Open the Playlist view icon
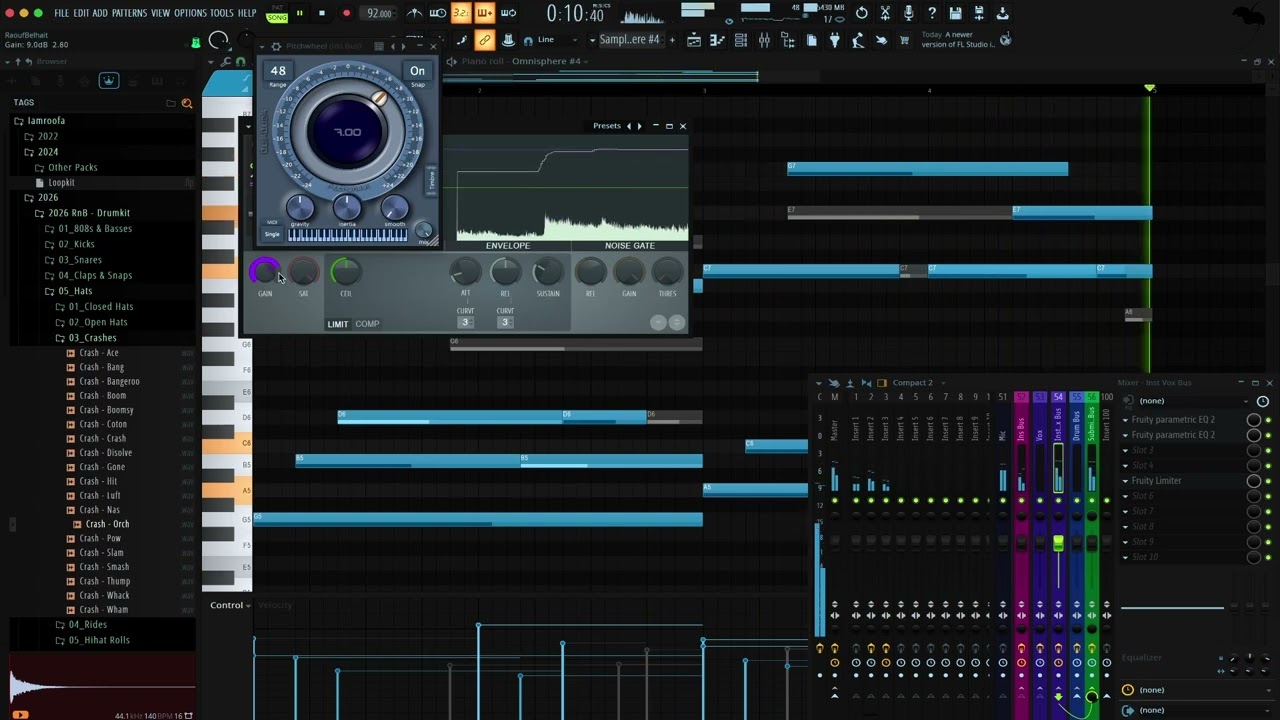This screenshot has height=720, width=1280. point(694,40)
